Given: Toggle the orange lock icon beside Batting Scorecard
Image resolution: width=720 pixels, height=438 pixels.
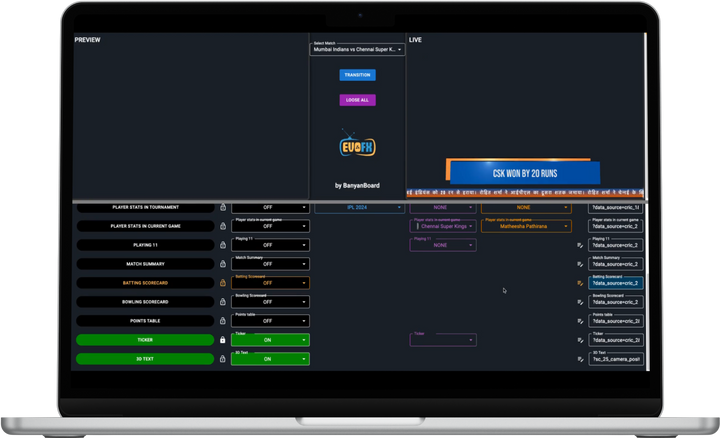Looking at the screenshot, I should [223, 283].
